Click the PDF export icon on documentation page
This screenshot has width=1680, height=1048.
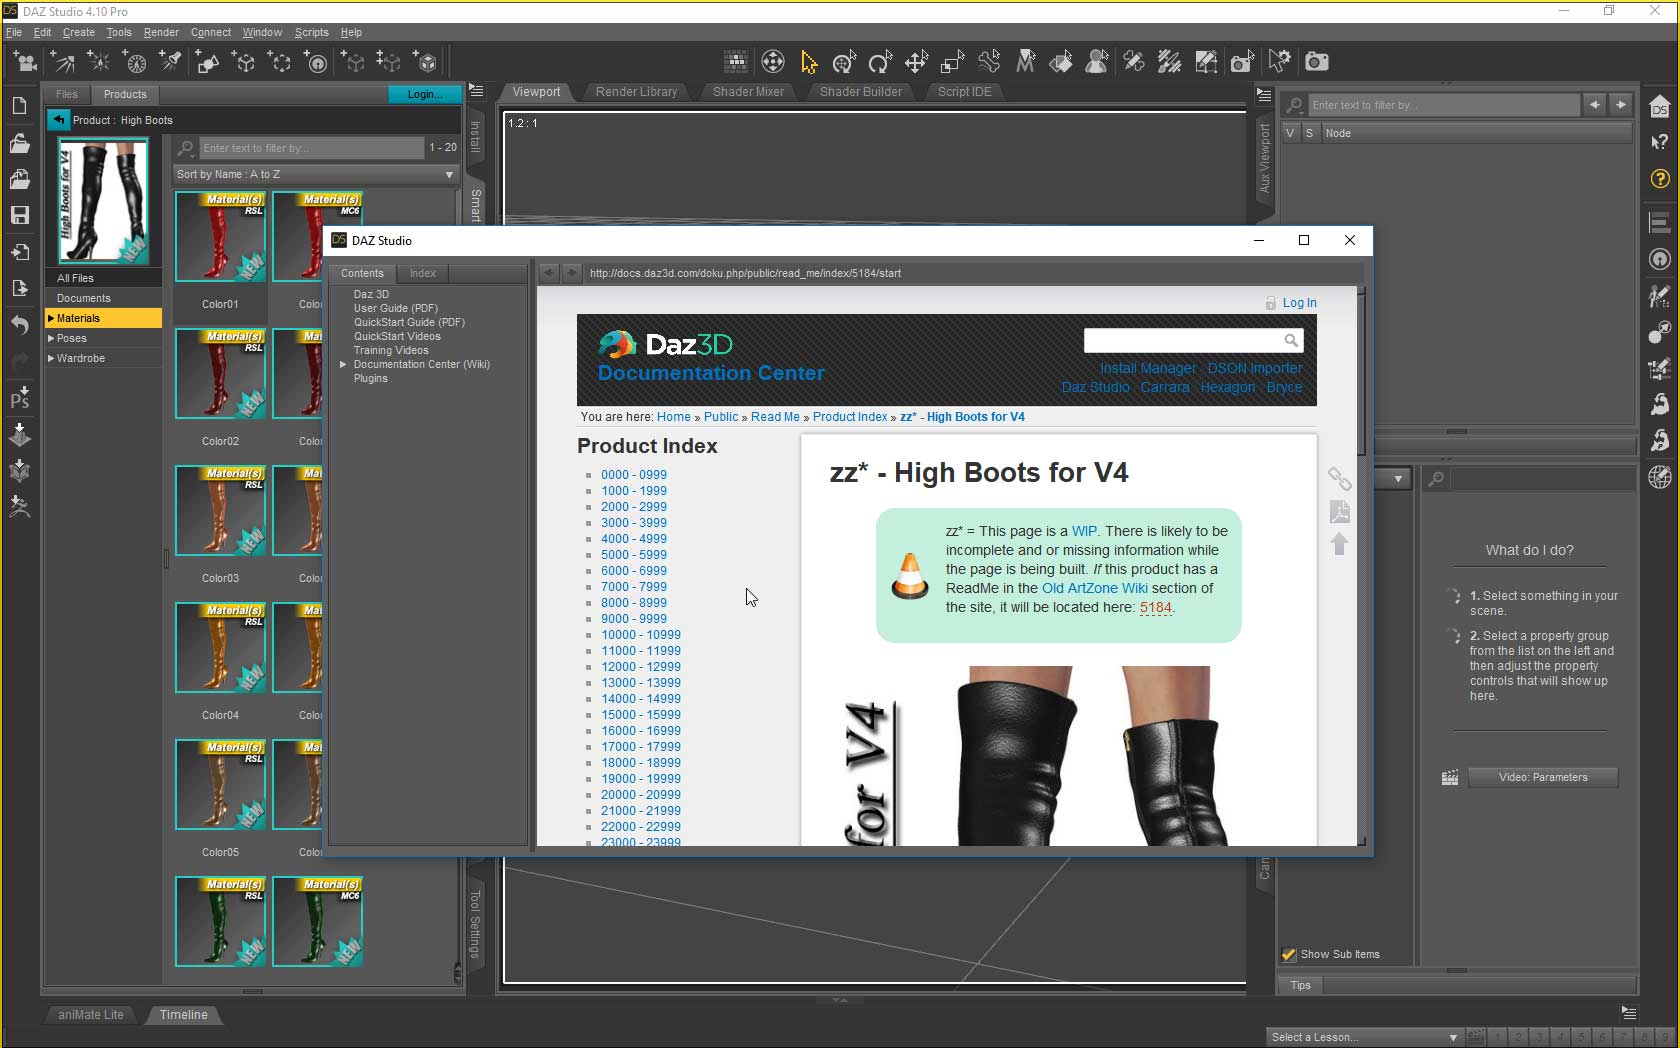tap(1340, 512)
